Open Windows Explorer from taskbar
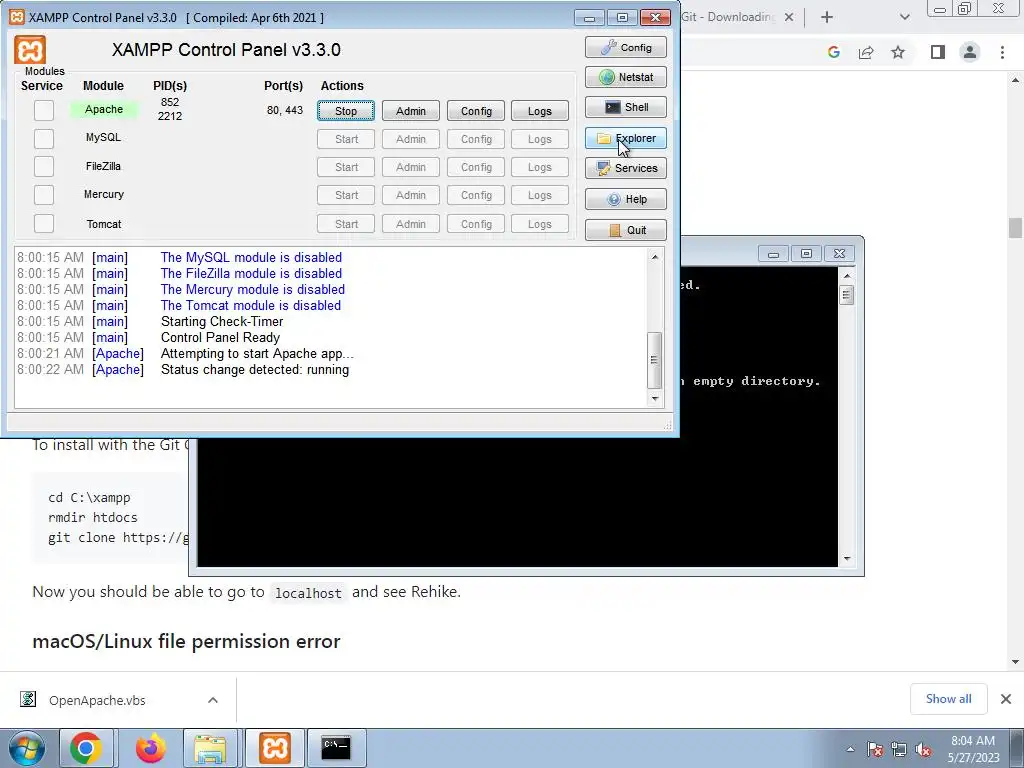Image resolution: width=1024 pixels, height=768 pixels. [211, 748]
